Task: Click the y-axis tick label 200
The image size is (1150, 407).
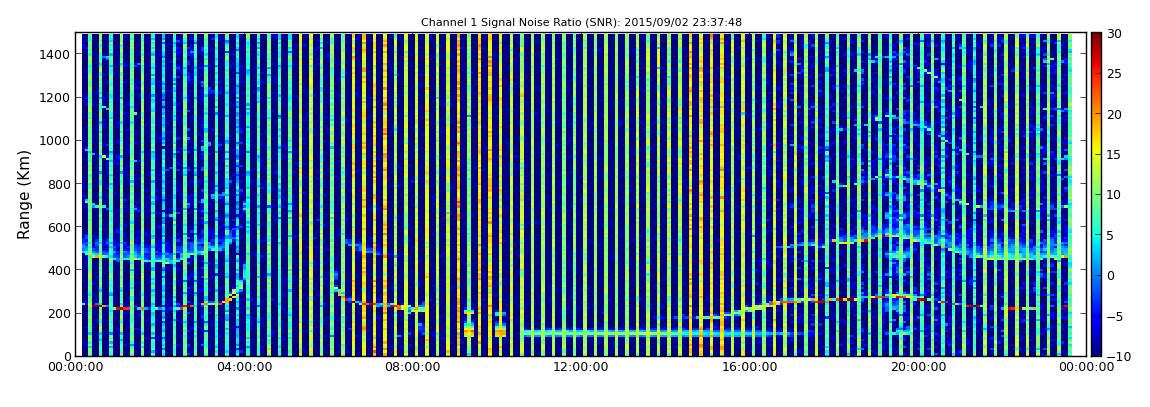Action: click(59, 313)
